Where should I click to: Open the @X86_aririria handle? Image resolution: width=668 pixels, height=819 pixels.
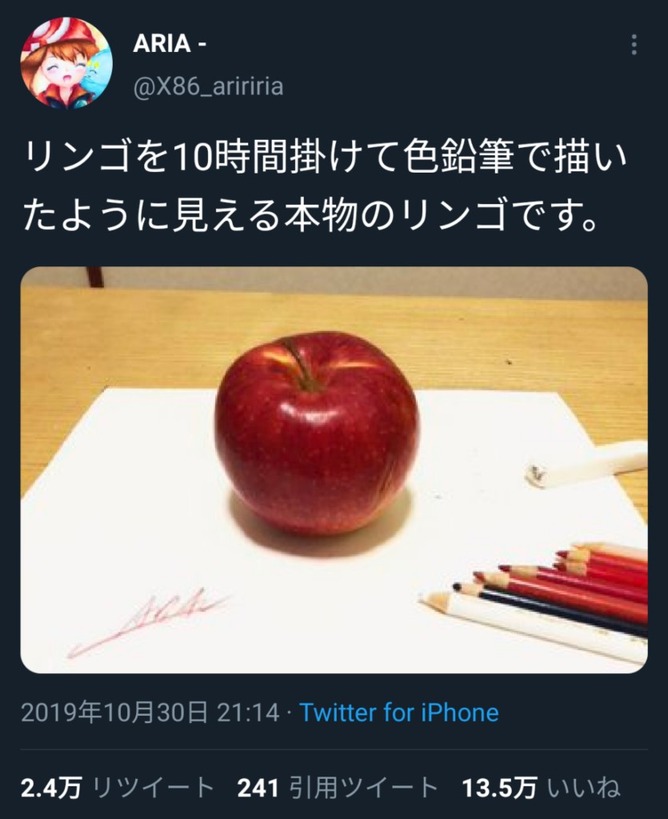208,86
